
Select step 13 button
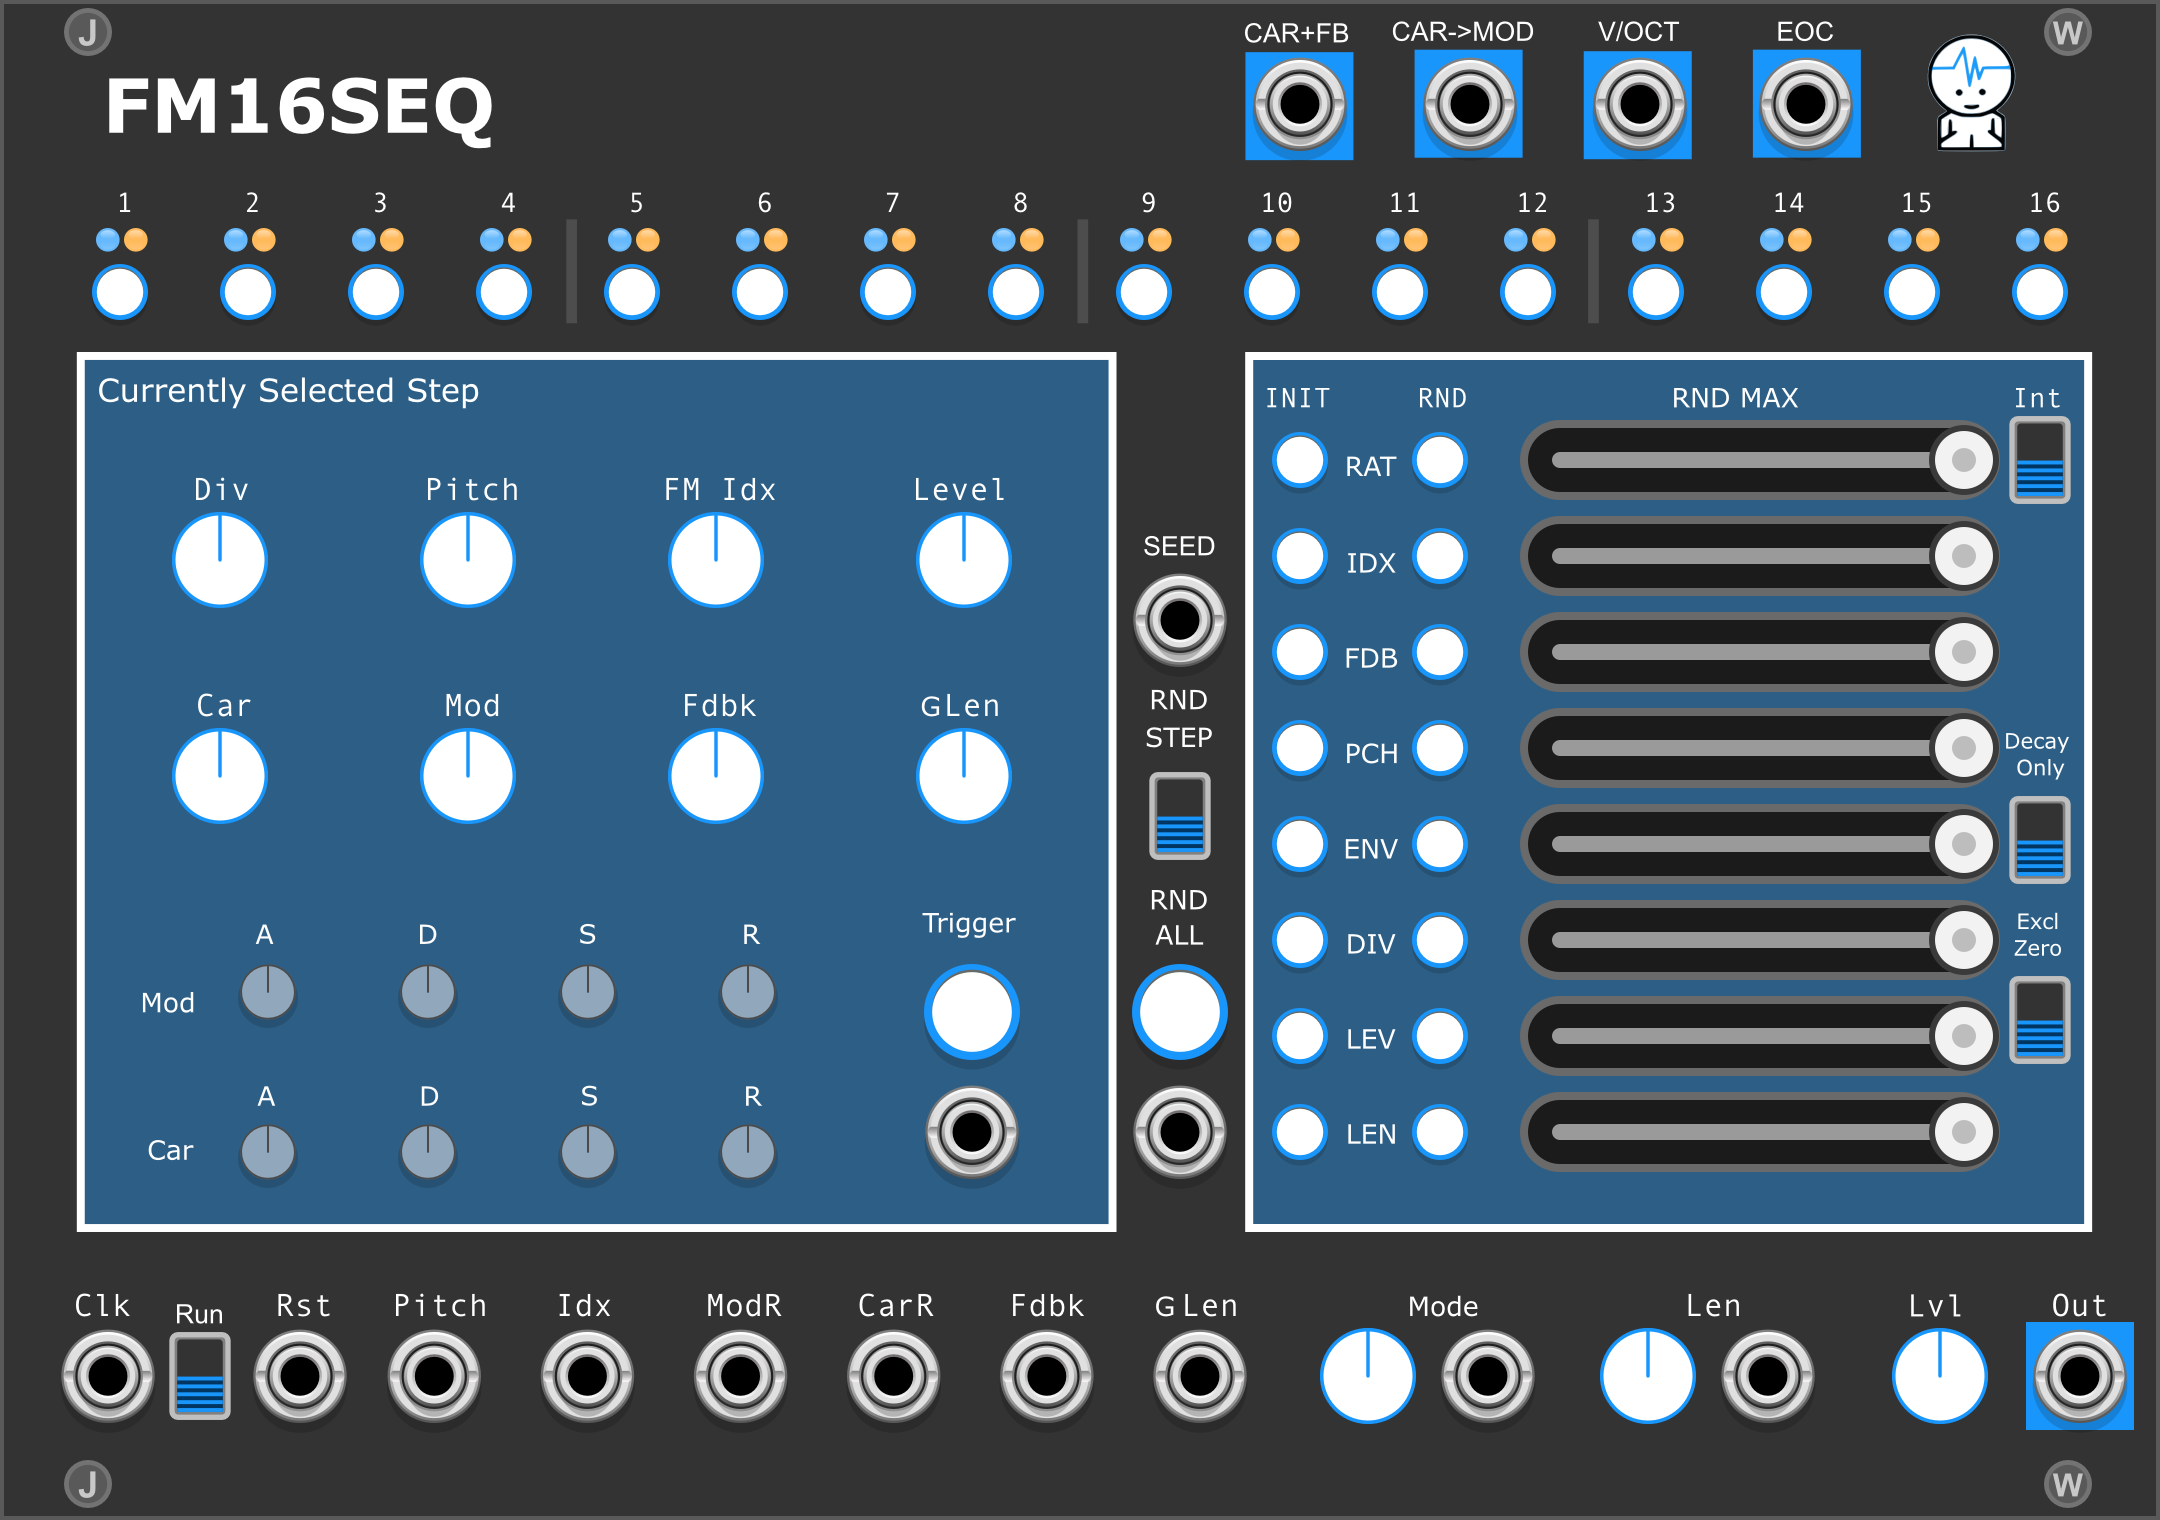1656,293
